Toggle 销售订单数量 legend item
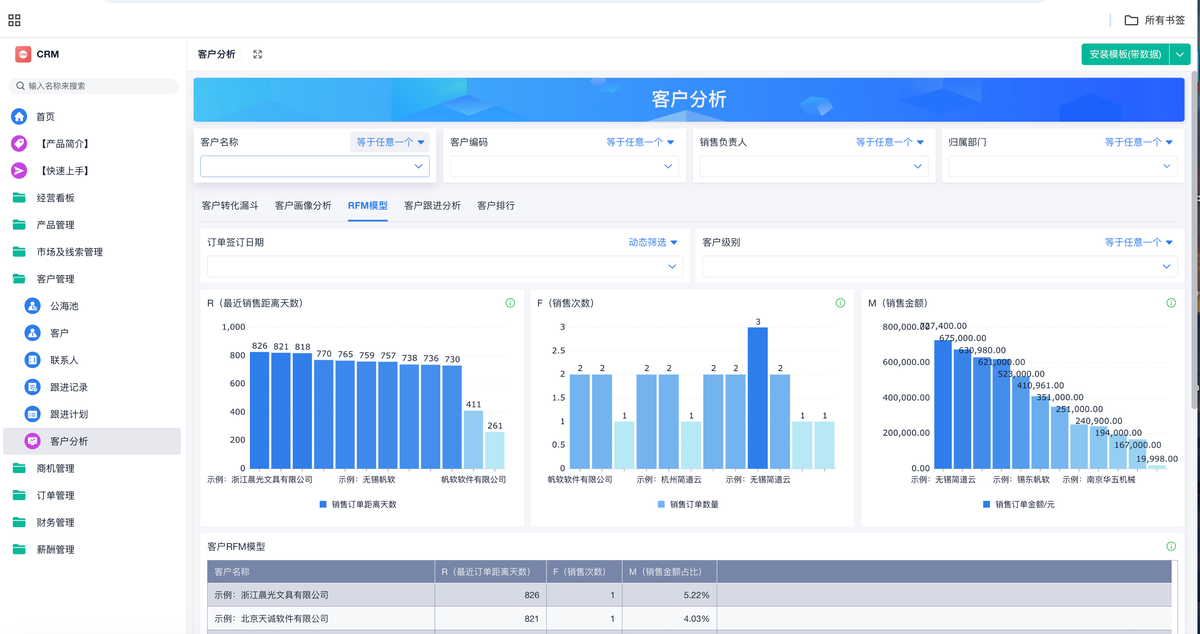 688,504
